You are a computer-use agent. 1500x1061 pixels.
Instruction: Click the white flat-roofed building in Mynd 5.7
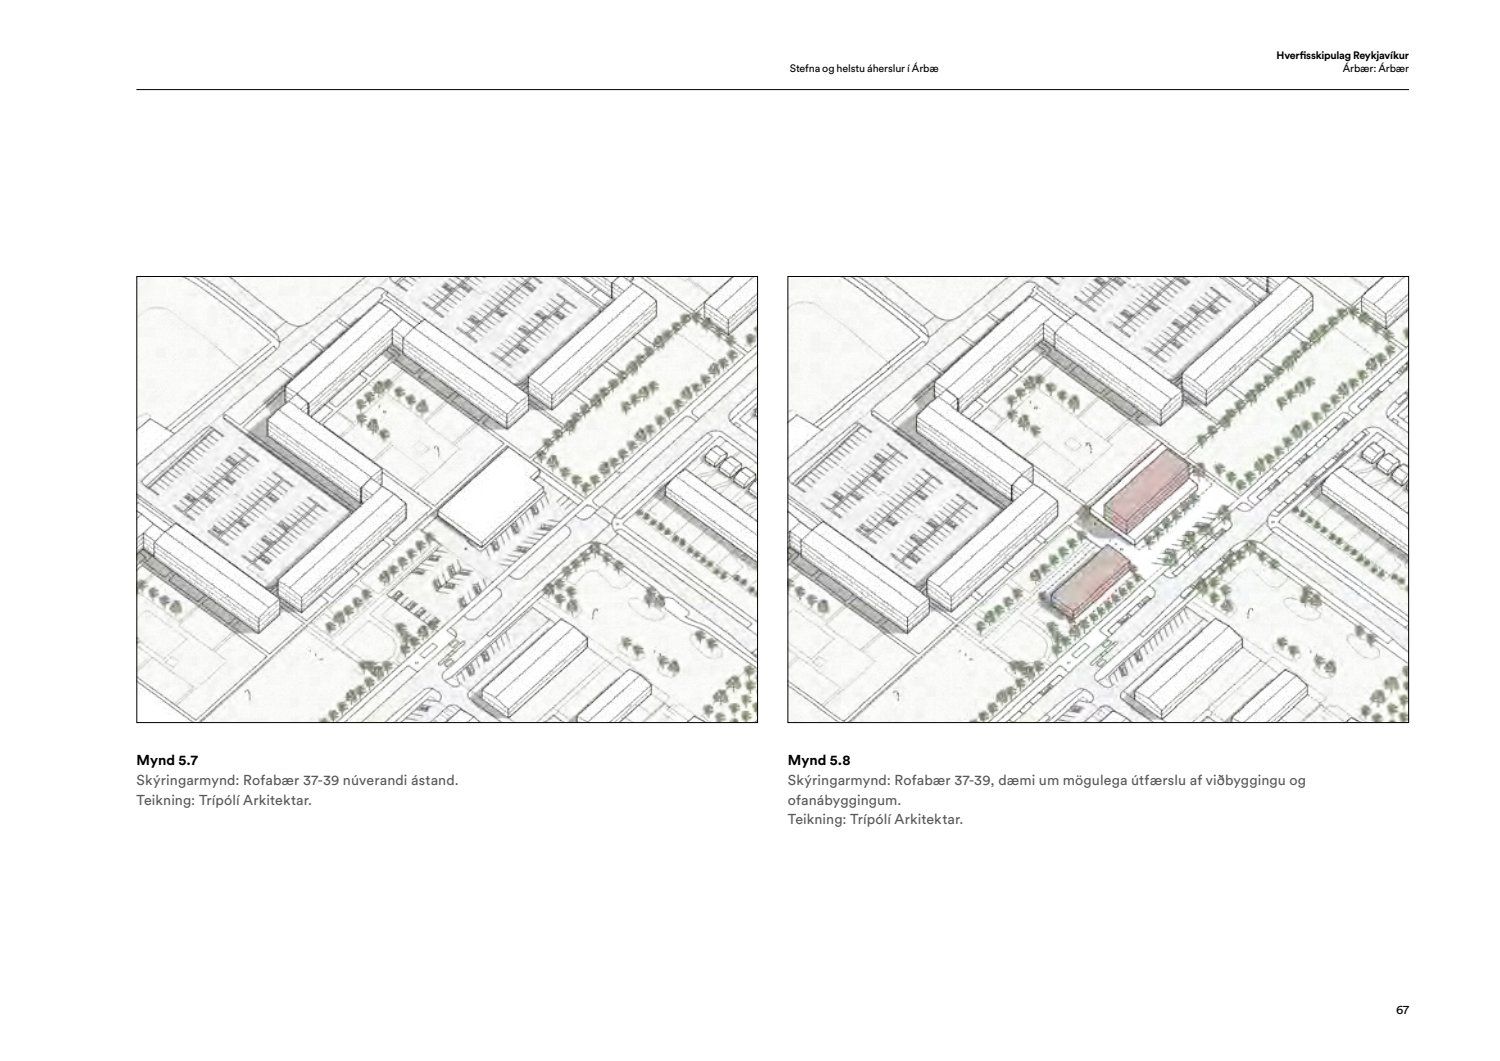pyautogui.click(x=490, y=497)
